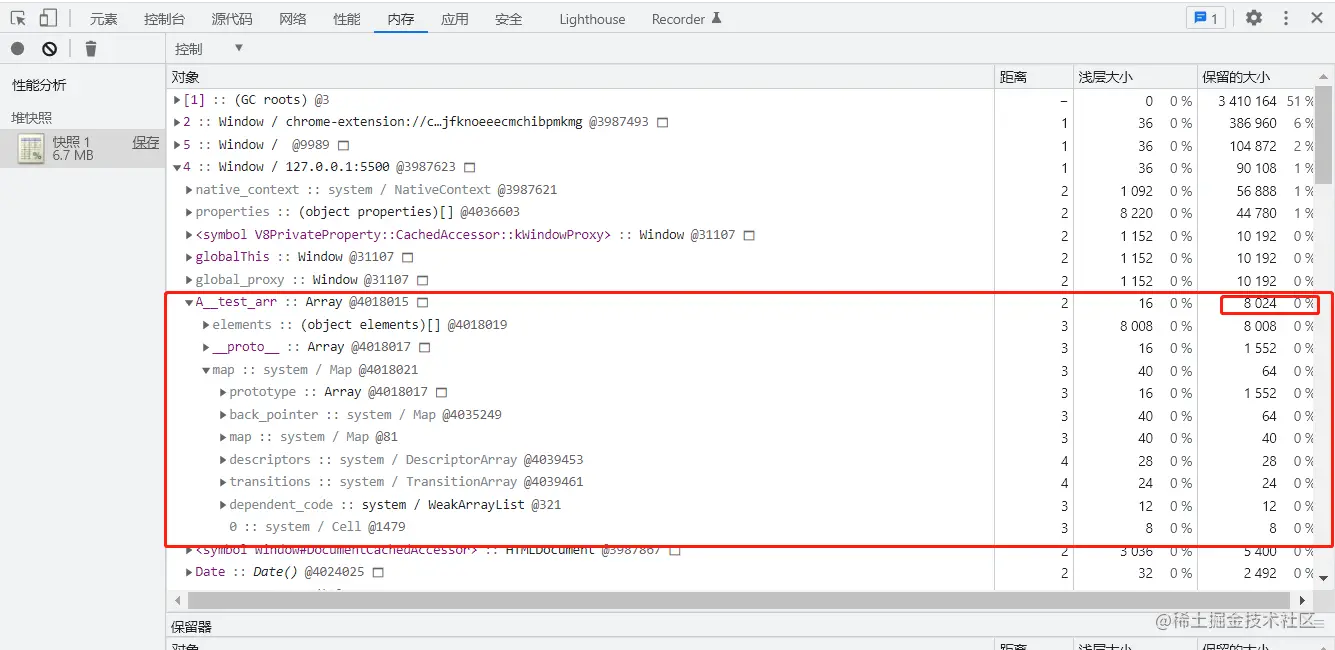Screen dimensions: 1335x650
Task: Click the inspect element selector icon
Action: [x=18, y=18]
